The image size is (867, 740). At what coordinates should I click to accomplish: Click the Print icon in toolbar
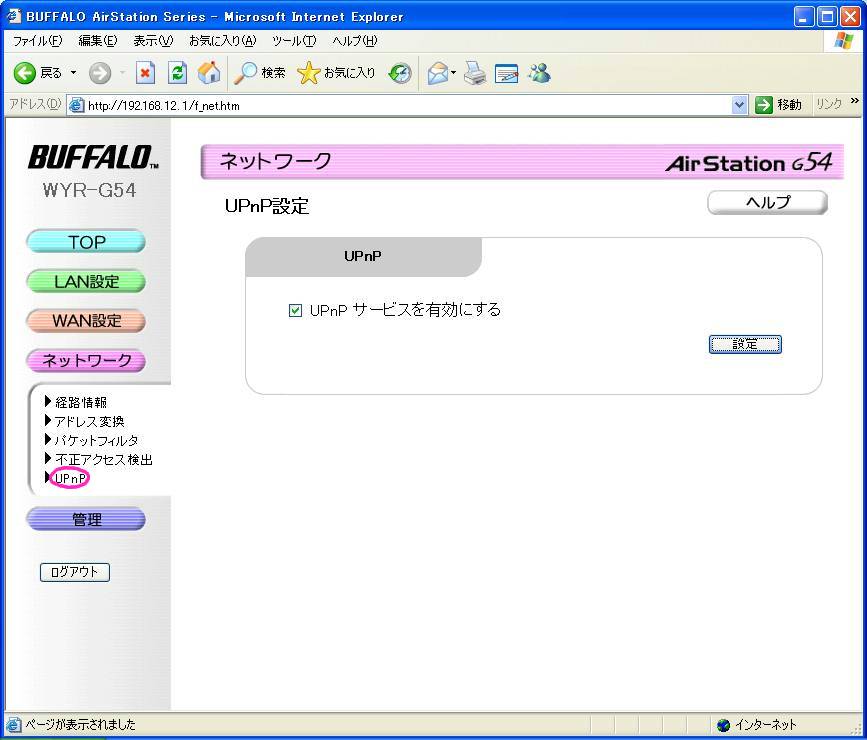(474, 73)
